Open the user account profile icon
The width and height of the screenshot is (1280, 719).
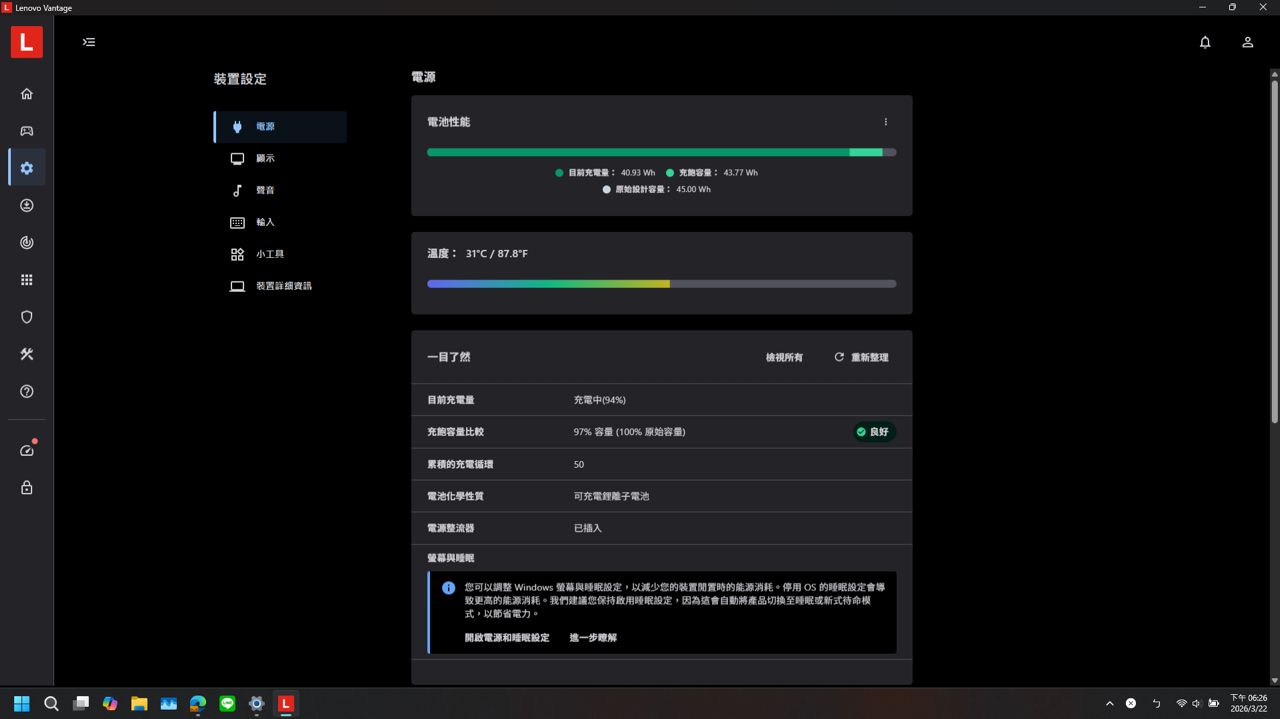1247,42
